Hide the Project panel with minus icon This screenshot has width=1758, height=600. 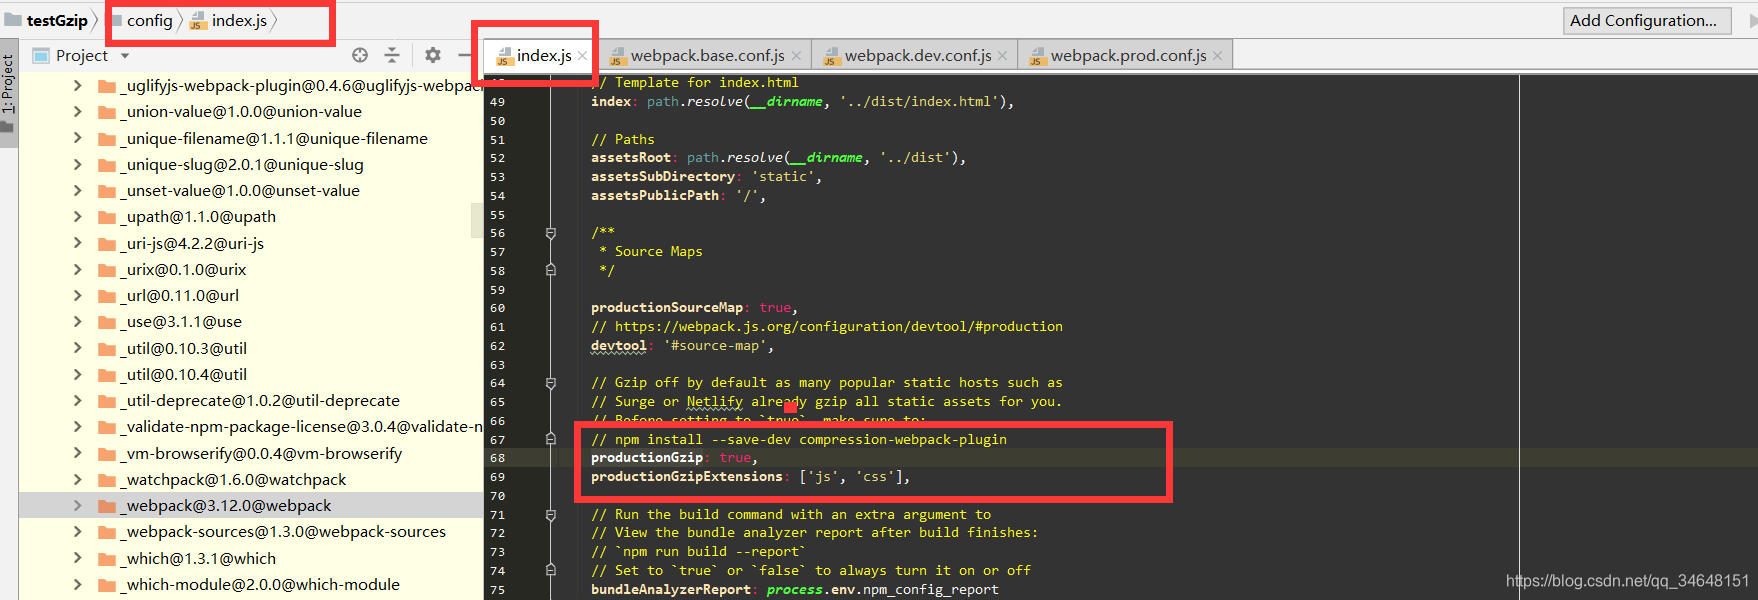coord(465,55)
